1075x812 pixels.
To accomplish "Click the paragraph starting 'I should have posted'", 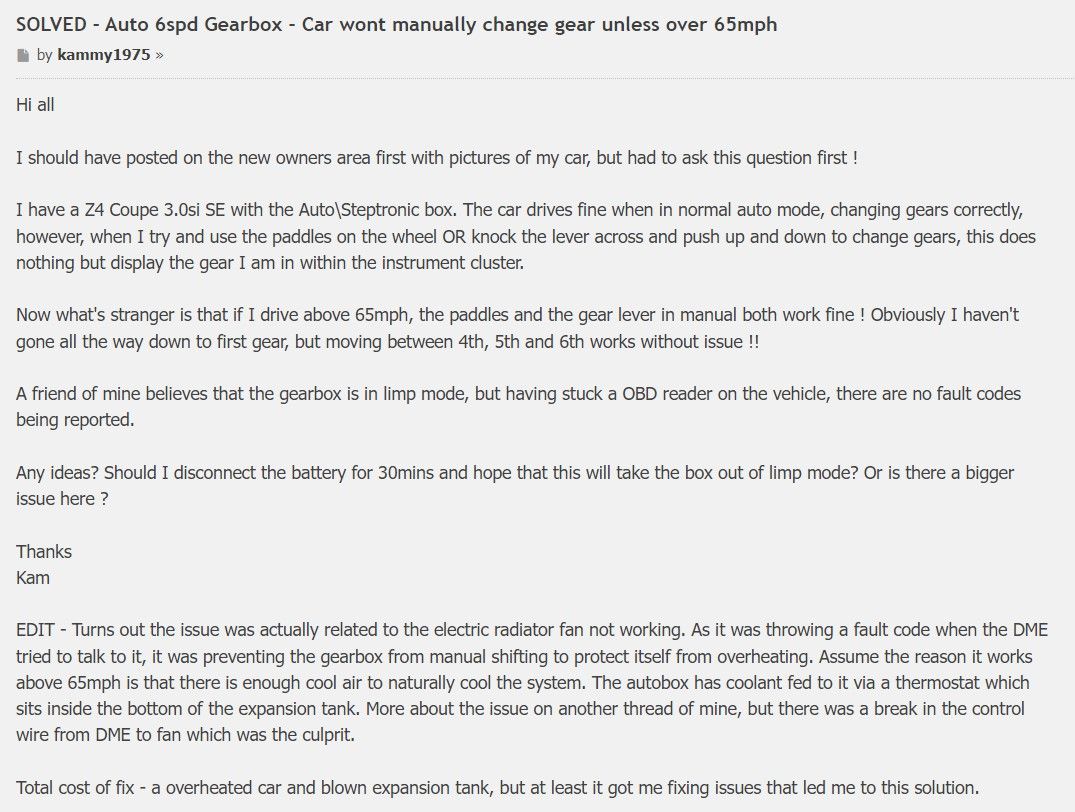I will 436,158.
